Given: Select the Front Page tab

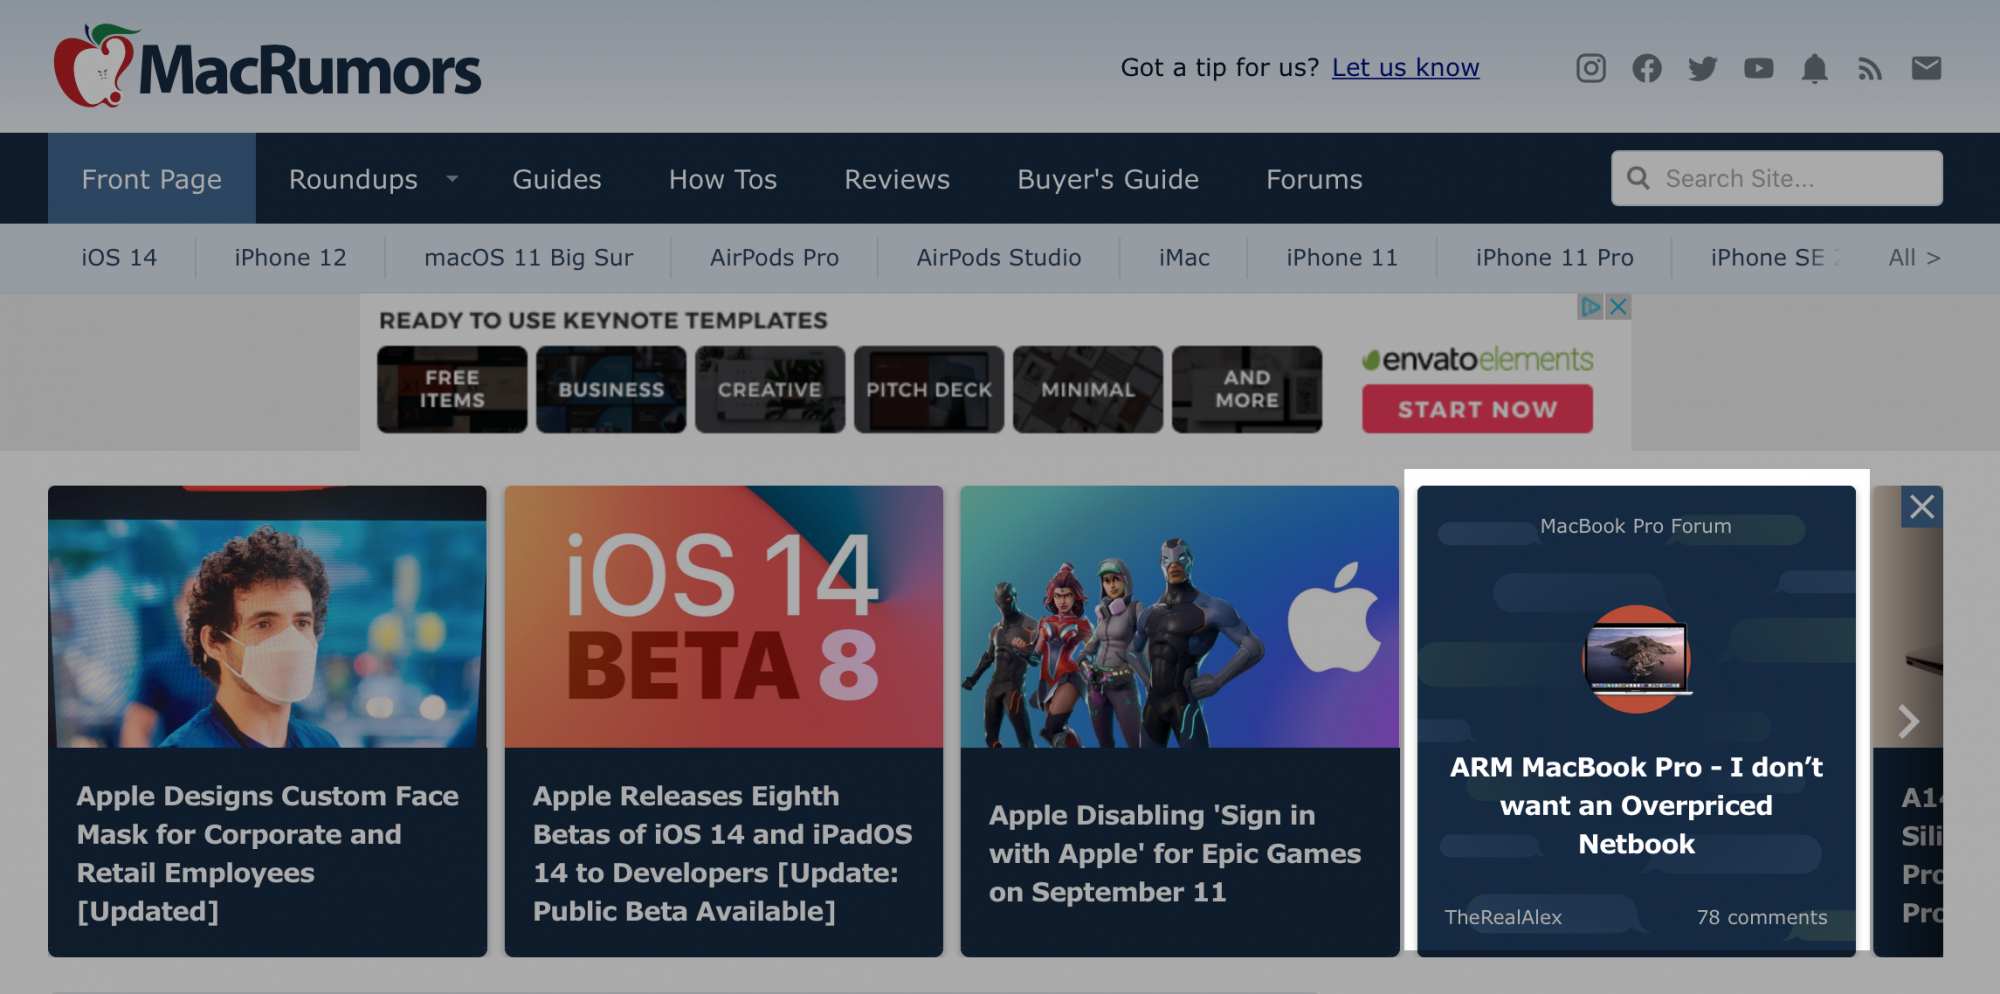Looking at the screenshot, I should point(152,179).
